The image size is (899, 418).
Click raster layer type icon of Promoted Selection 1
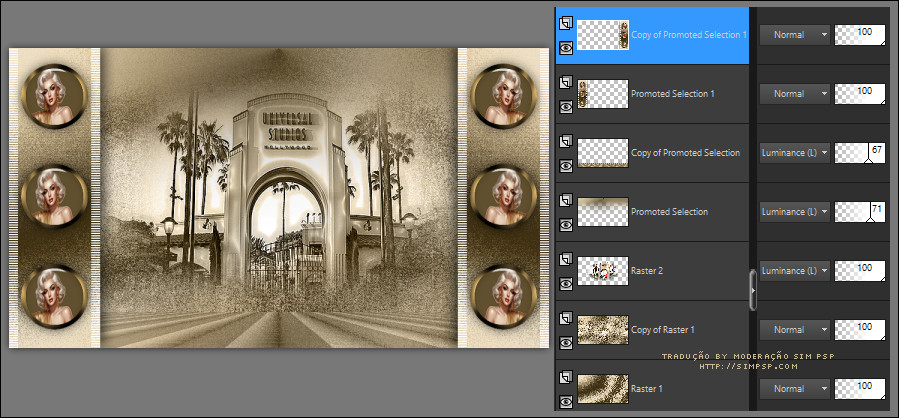tap(566, 80)
